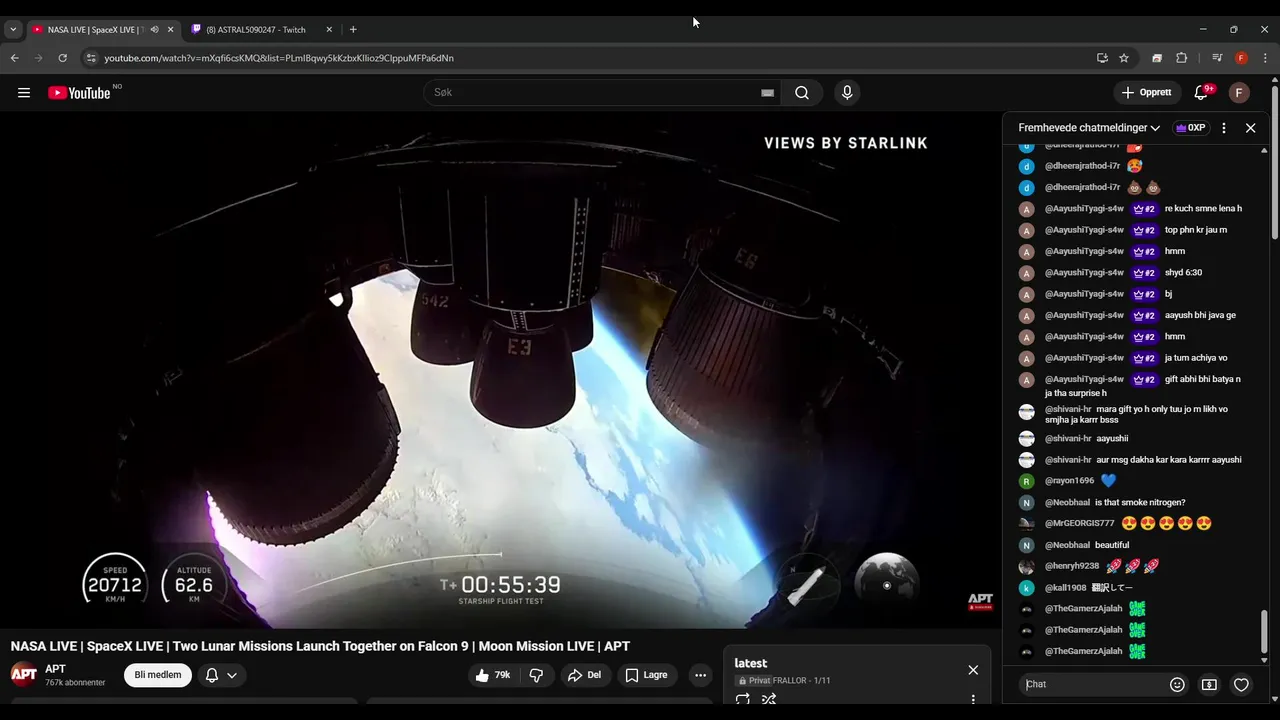Open the browser extensions puzzle icon
1280x720 pixels.
1181,58
